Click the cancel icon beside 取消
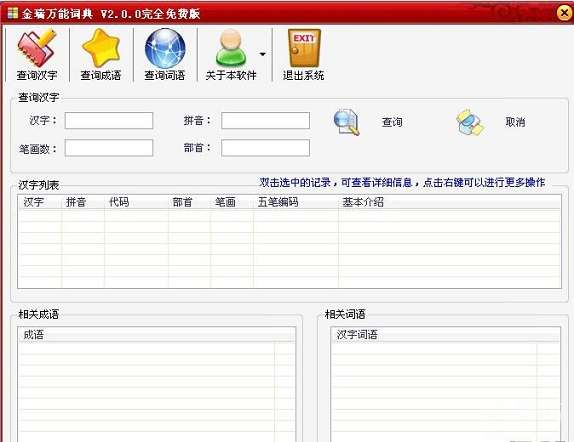This screenshot has height=442, width=574. 470,122
